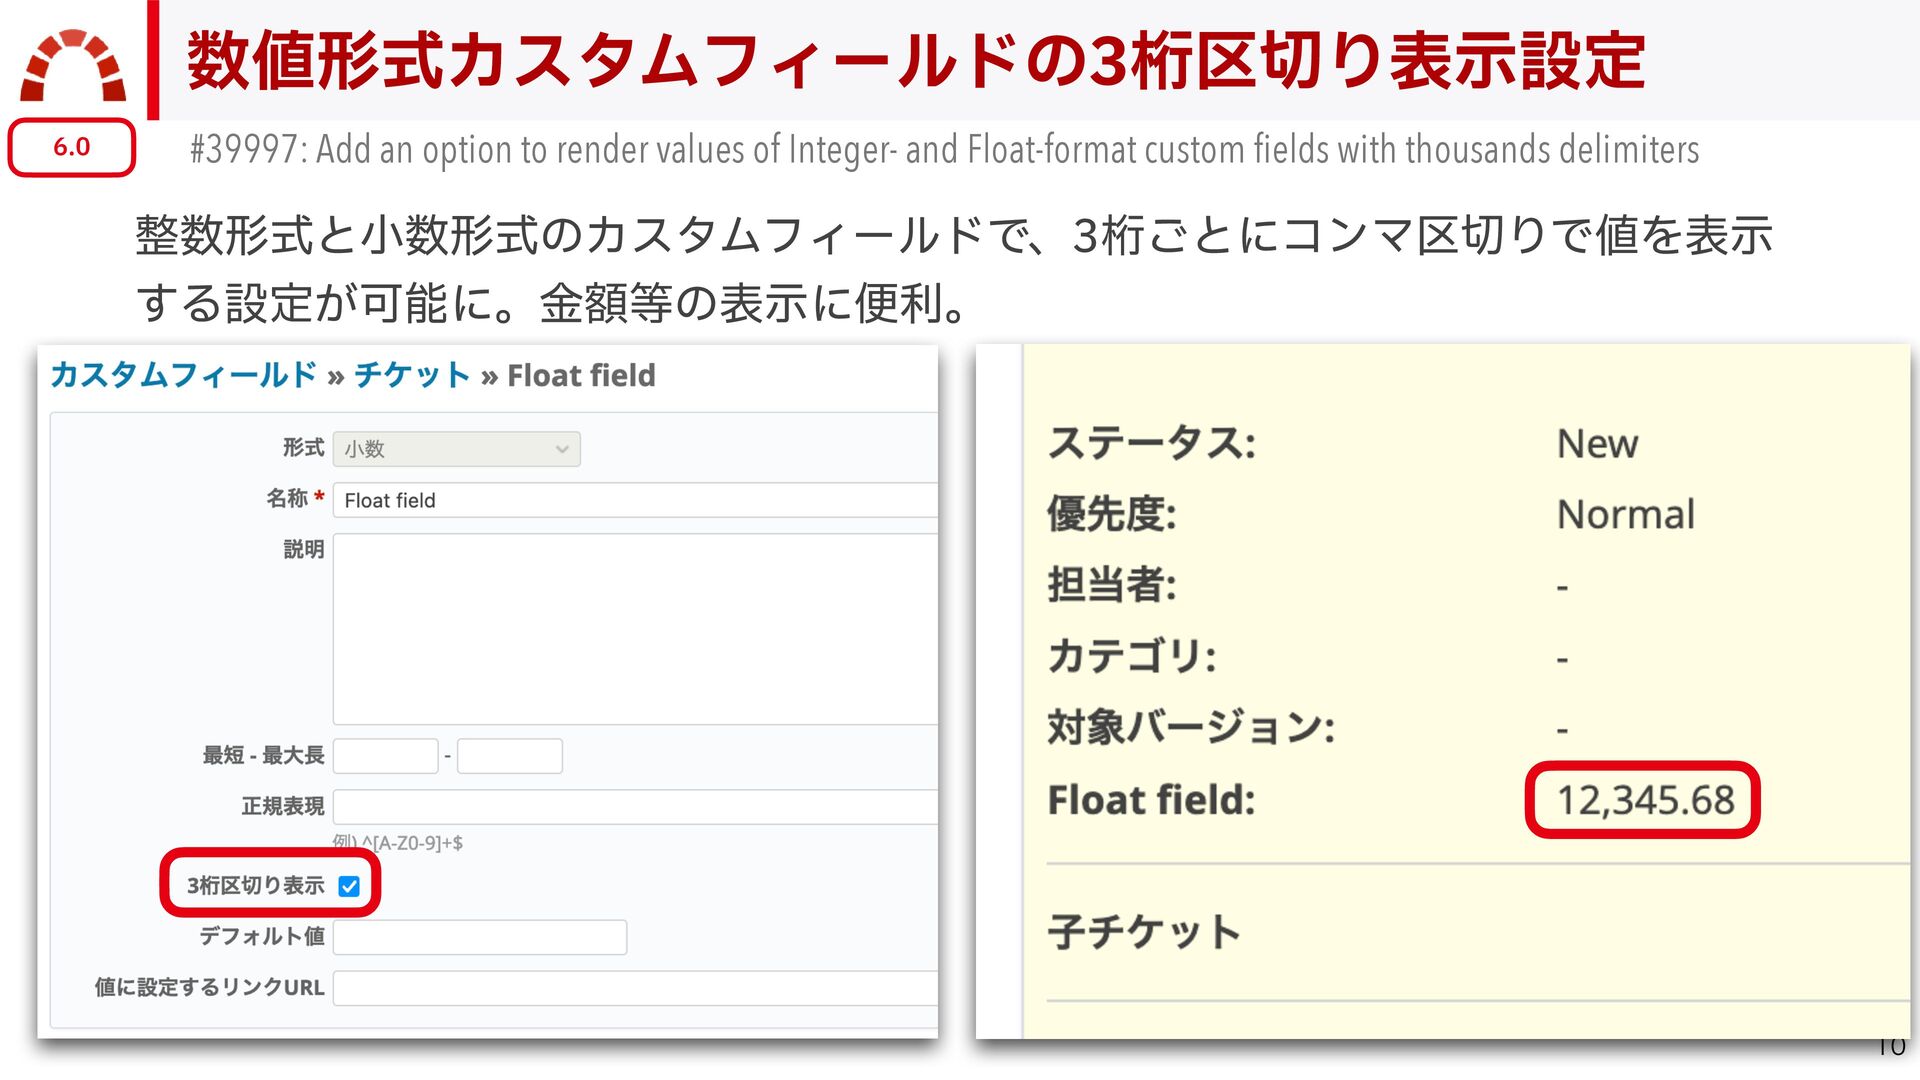Click the 名称 field containing Float field
Image resolution: width=1920 pixels, height=1080 pixels.
[635, 500]
